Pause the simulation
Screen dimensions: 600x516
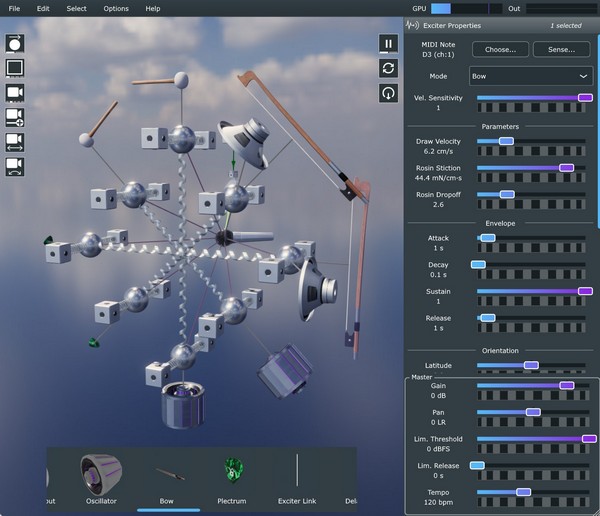pos(388,43)
